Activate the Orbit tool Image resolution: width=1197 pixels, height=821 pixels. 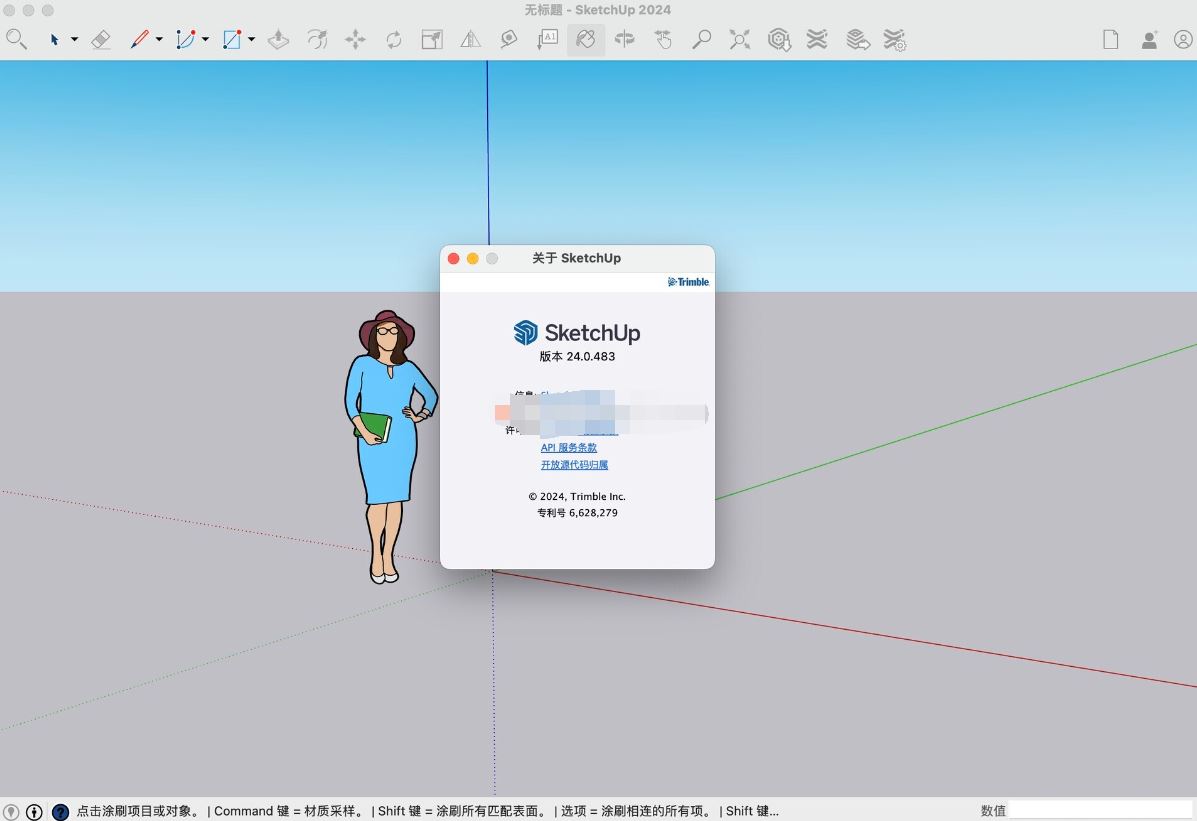624,39
